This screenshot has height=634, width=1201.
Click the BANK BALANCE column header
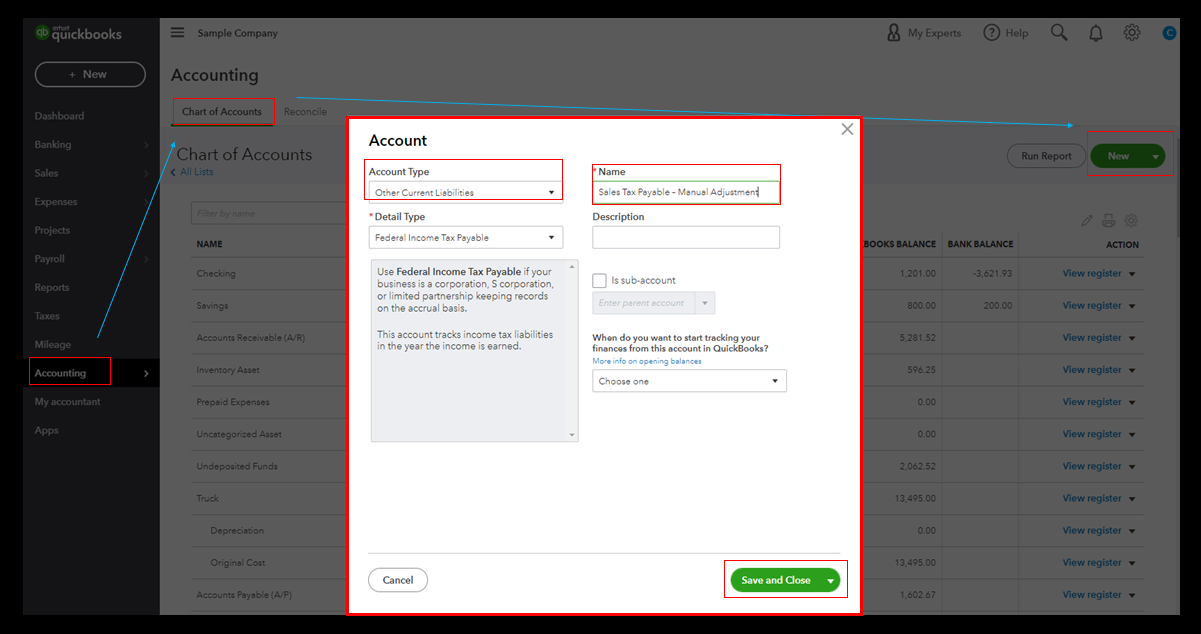click(980, 244)
